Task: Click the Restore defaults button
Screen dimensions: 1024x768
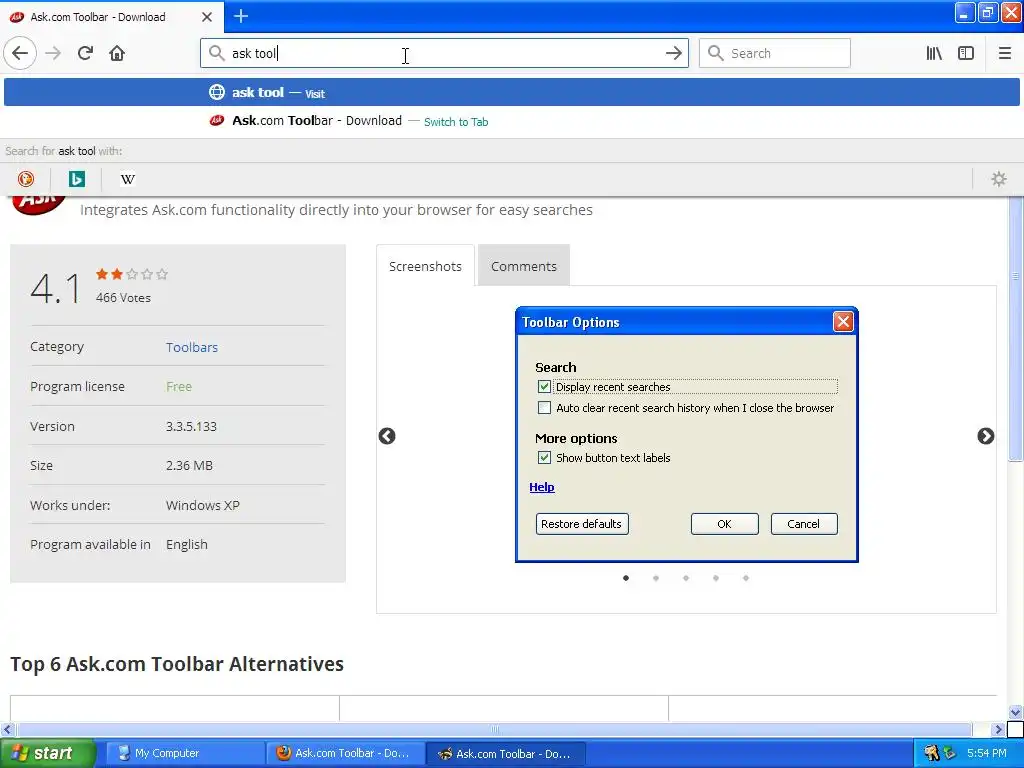Action: pyautogui.click(x=582, y=524)
